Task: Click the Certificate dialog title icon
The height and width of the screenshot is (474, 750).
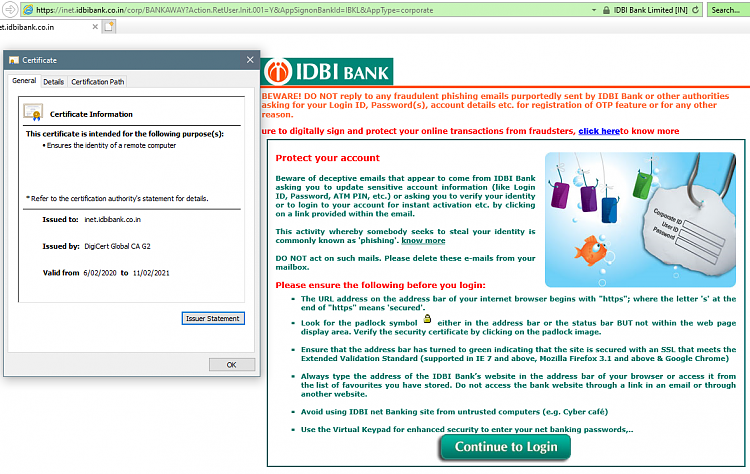Action: click(x=14, y=60)
